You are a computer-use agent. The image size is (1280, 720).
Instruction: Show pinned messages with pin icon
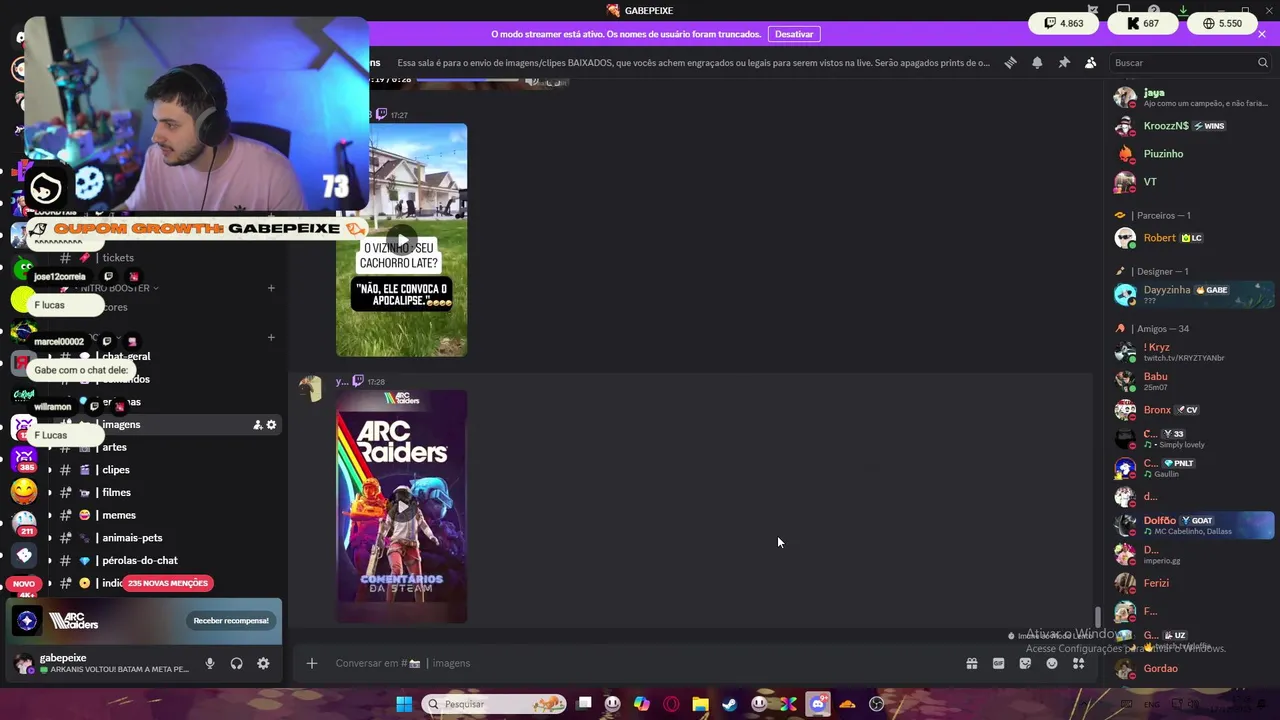pyautogui.click(x=1064, y=62)
